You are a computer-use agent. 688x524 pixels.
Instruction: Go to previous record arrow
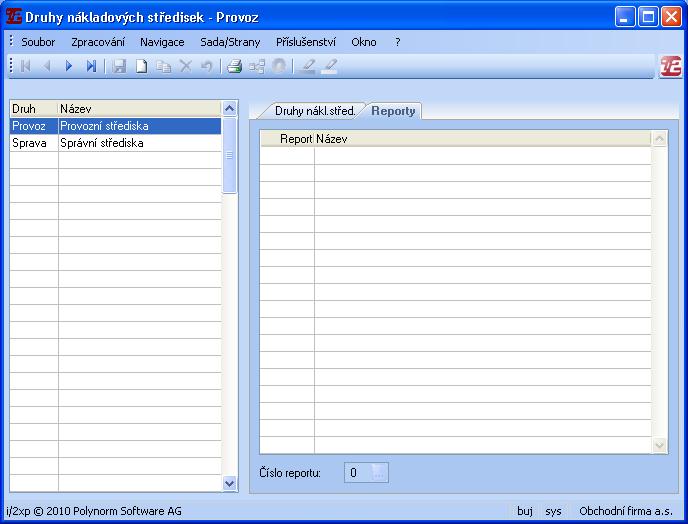(47, 66)
